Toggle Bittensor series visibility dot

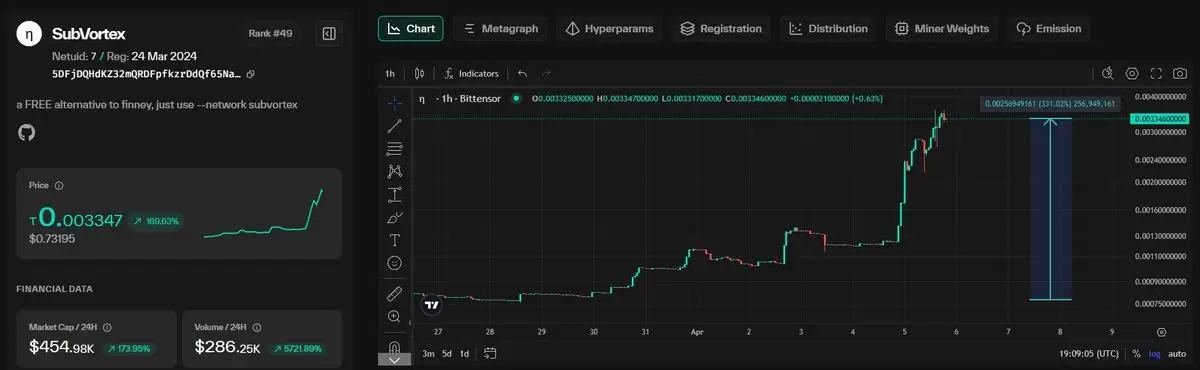(516, 98)
